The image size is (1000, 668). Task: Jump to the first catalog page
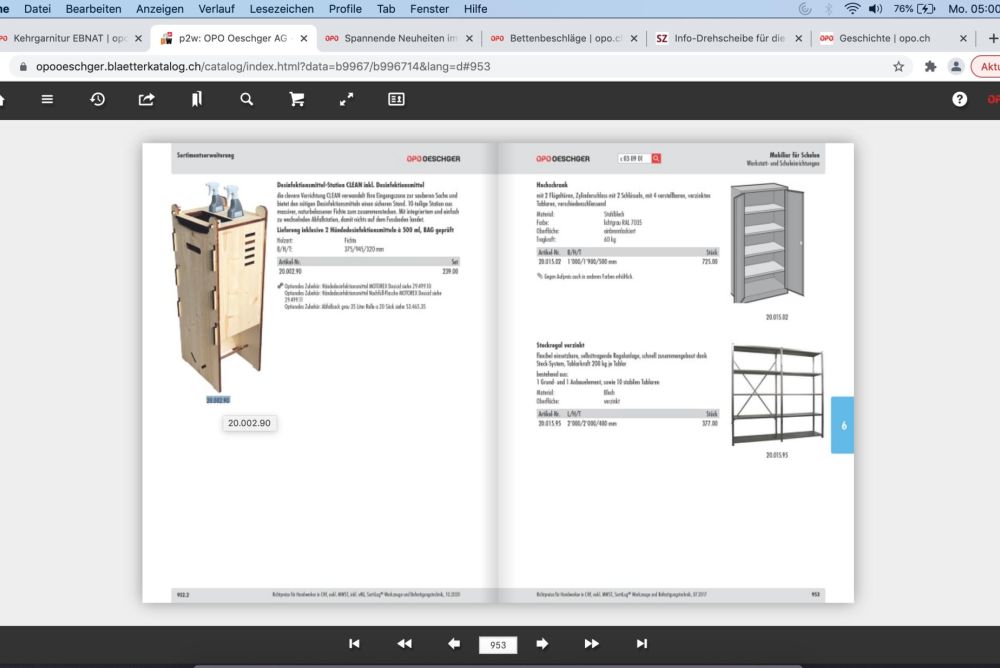click(354, 644)
